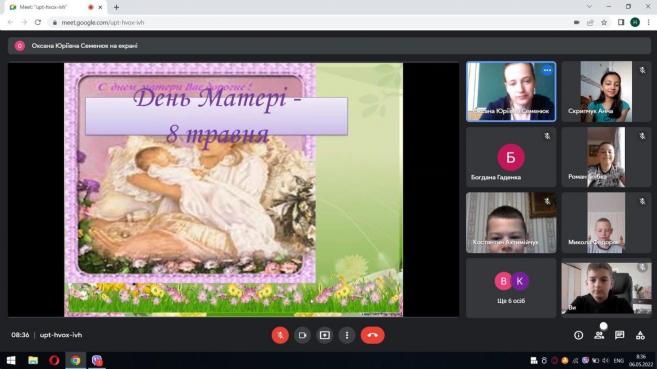
Task: Click the present screen button
Action: [x=325, y=335]
